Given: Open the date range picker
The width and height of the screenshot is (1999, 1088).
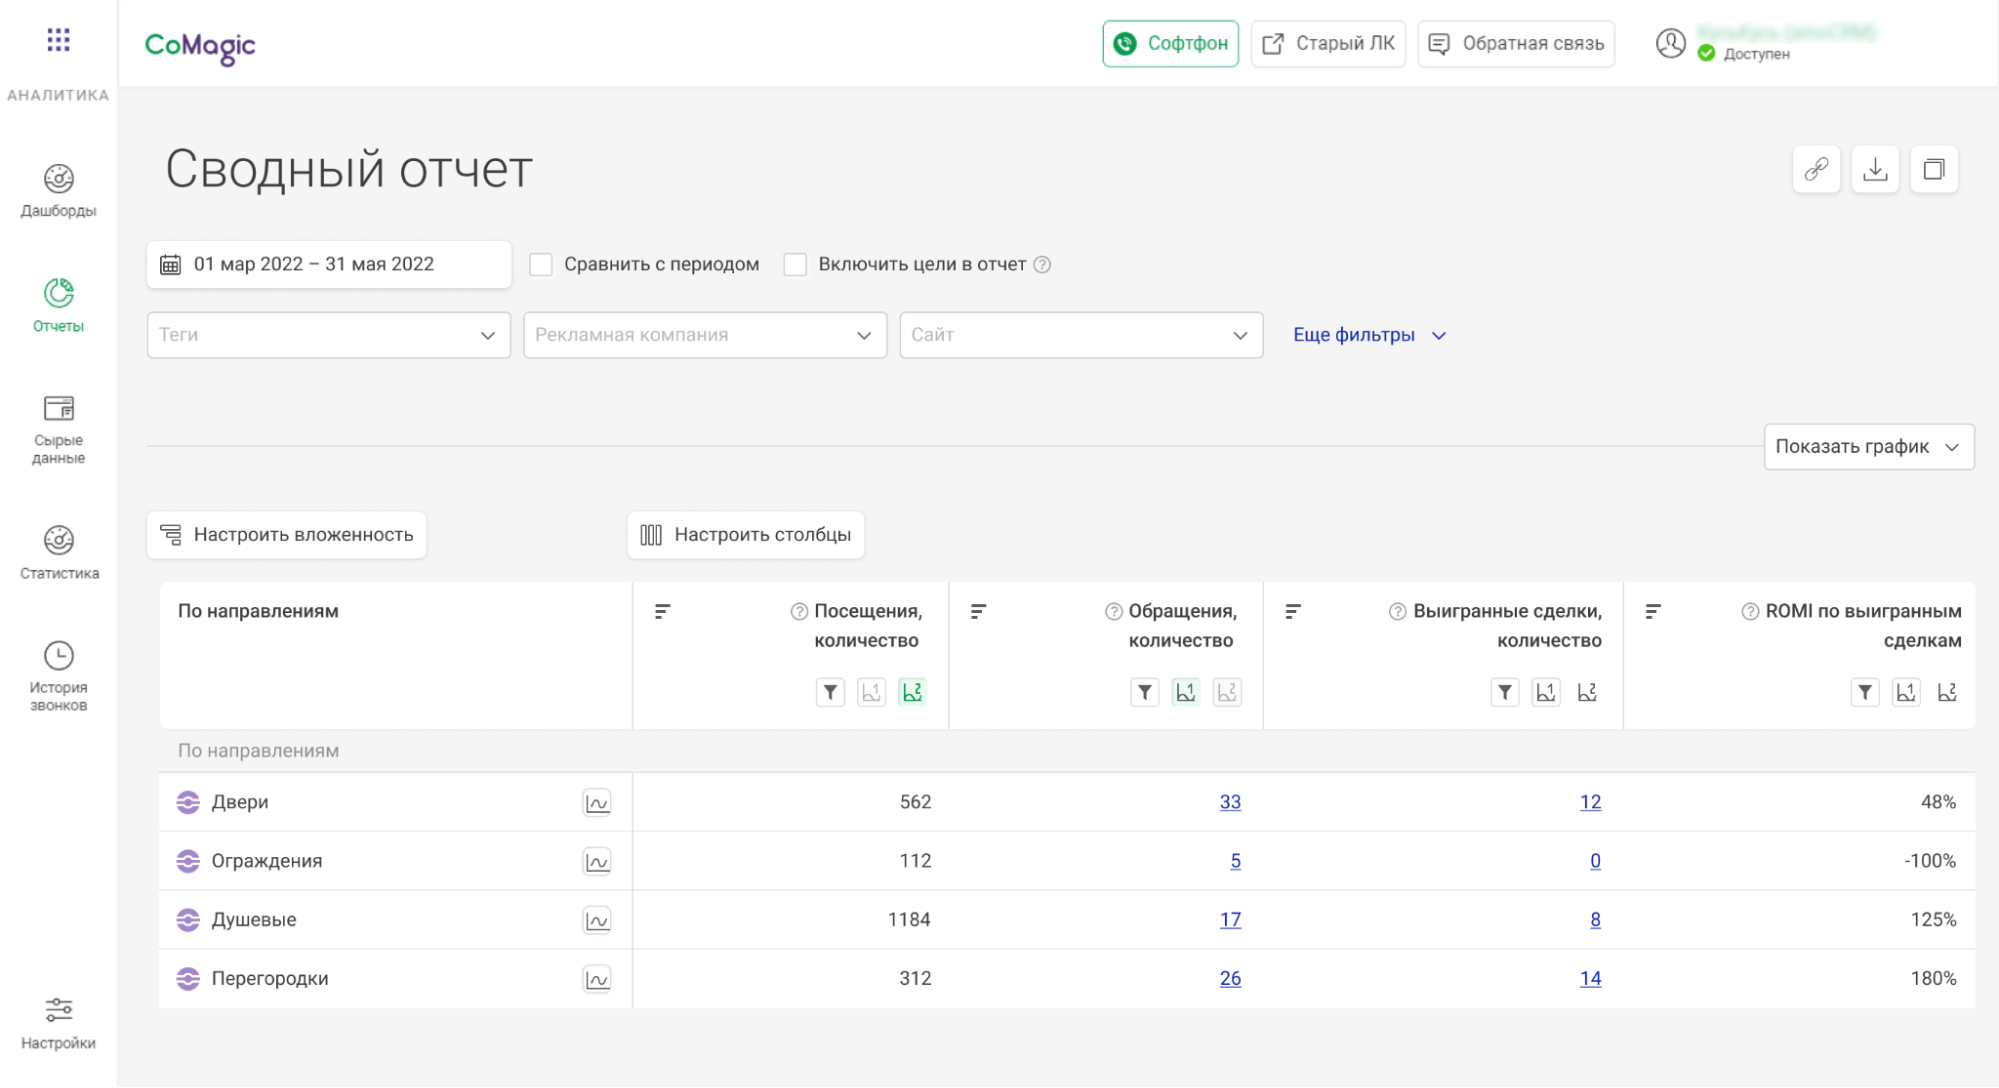Looking at the screenshot, I should pos(329,265).
